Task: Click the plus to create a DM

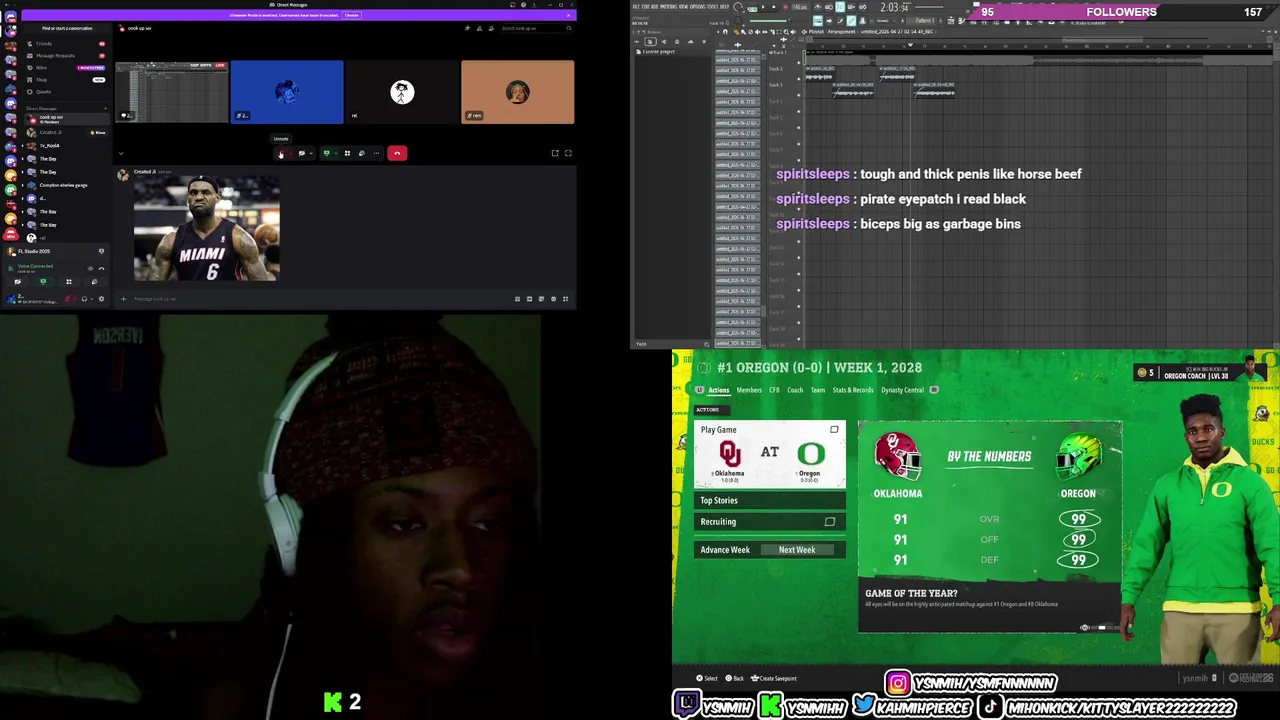Action: 104,108
